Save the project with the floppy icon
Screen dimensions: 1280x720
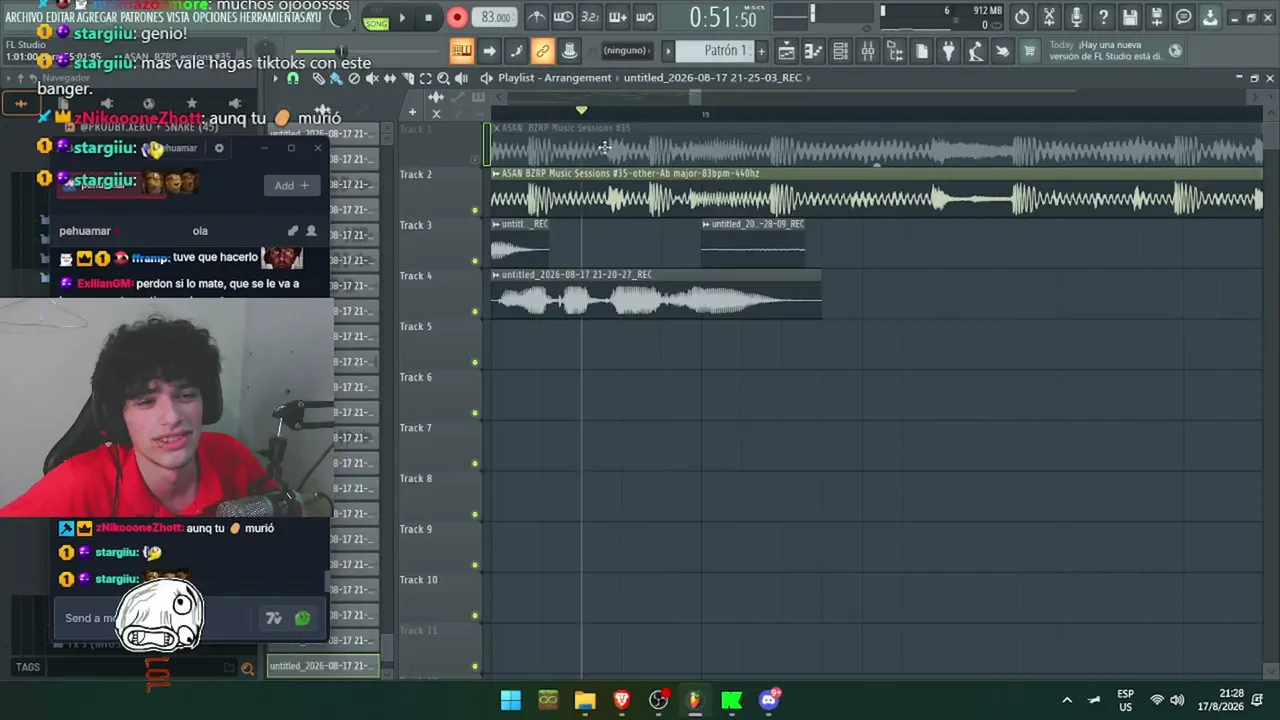click(1130, 17)
